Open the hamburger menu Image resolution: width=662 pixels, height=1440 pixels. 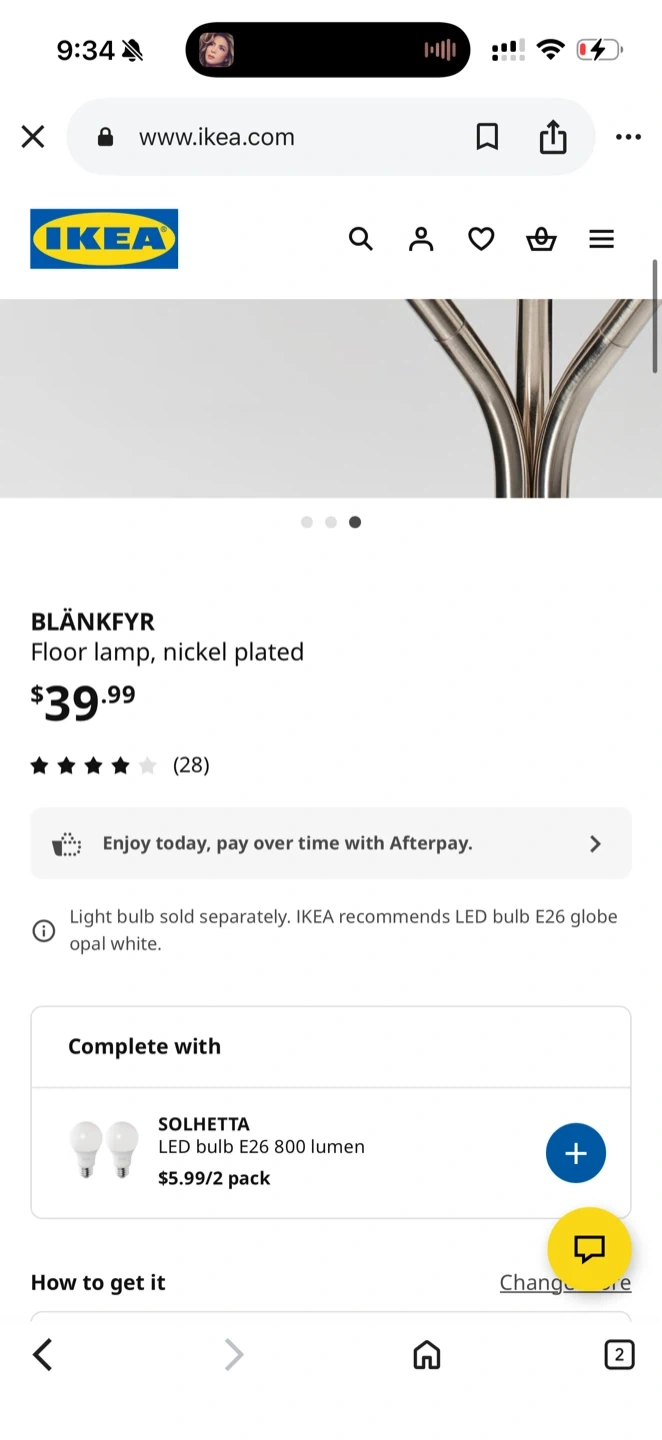(601, 239)
